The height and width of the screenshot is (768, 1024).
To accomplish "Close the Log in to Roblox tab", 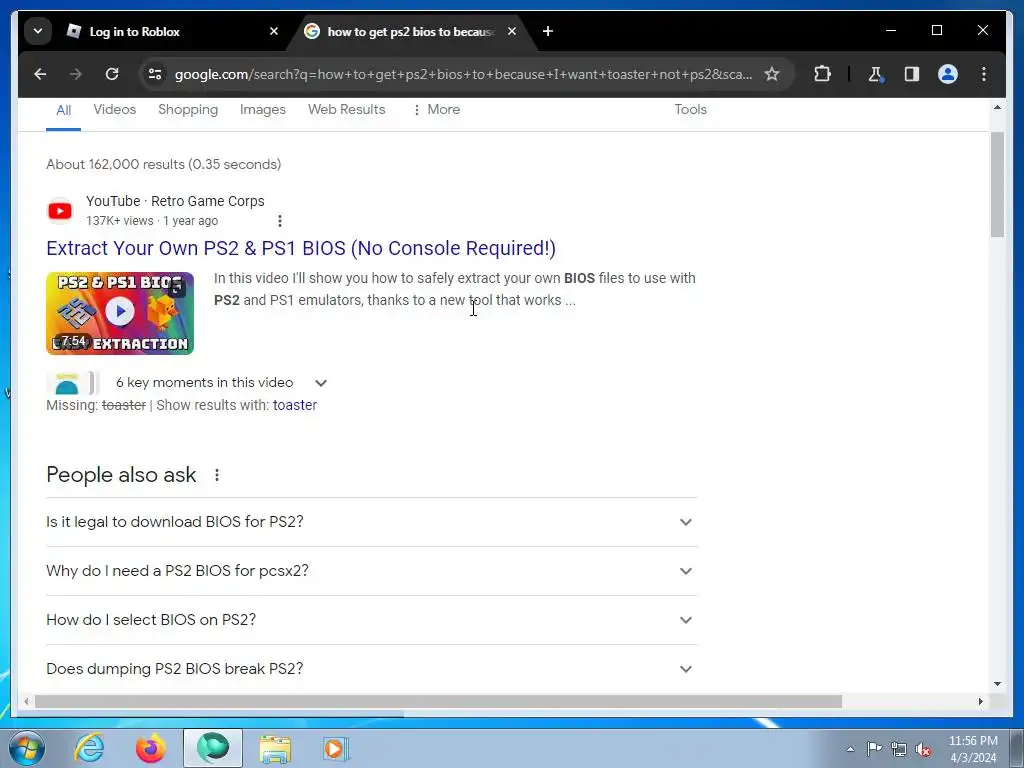I will pyautogui.click(x=274, y=31).
